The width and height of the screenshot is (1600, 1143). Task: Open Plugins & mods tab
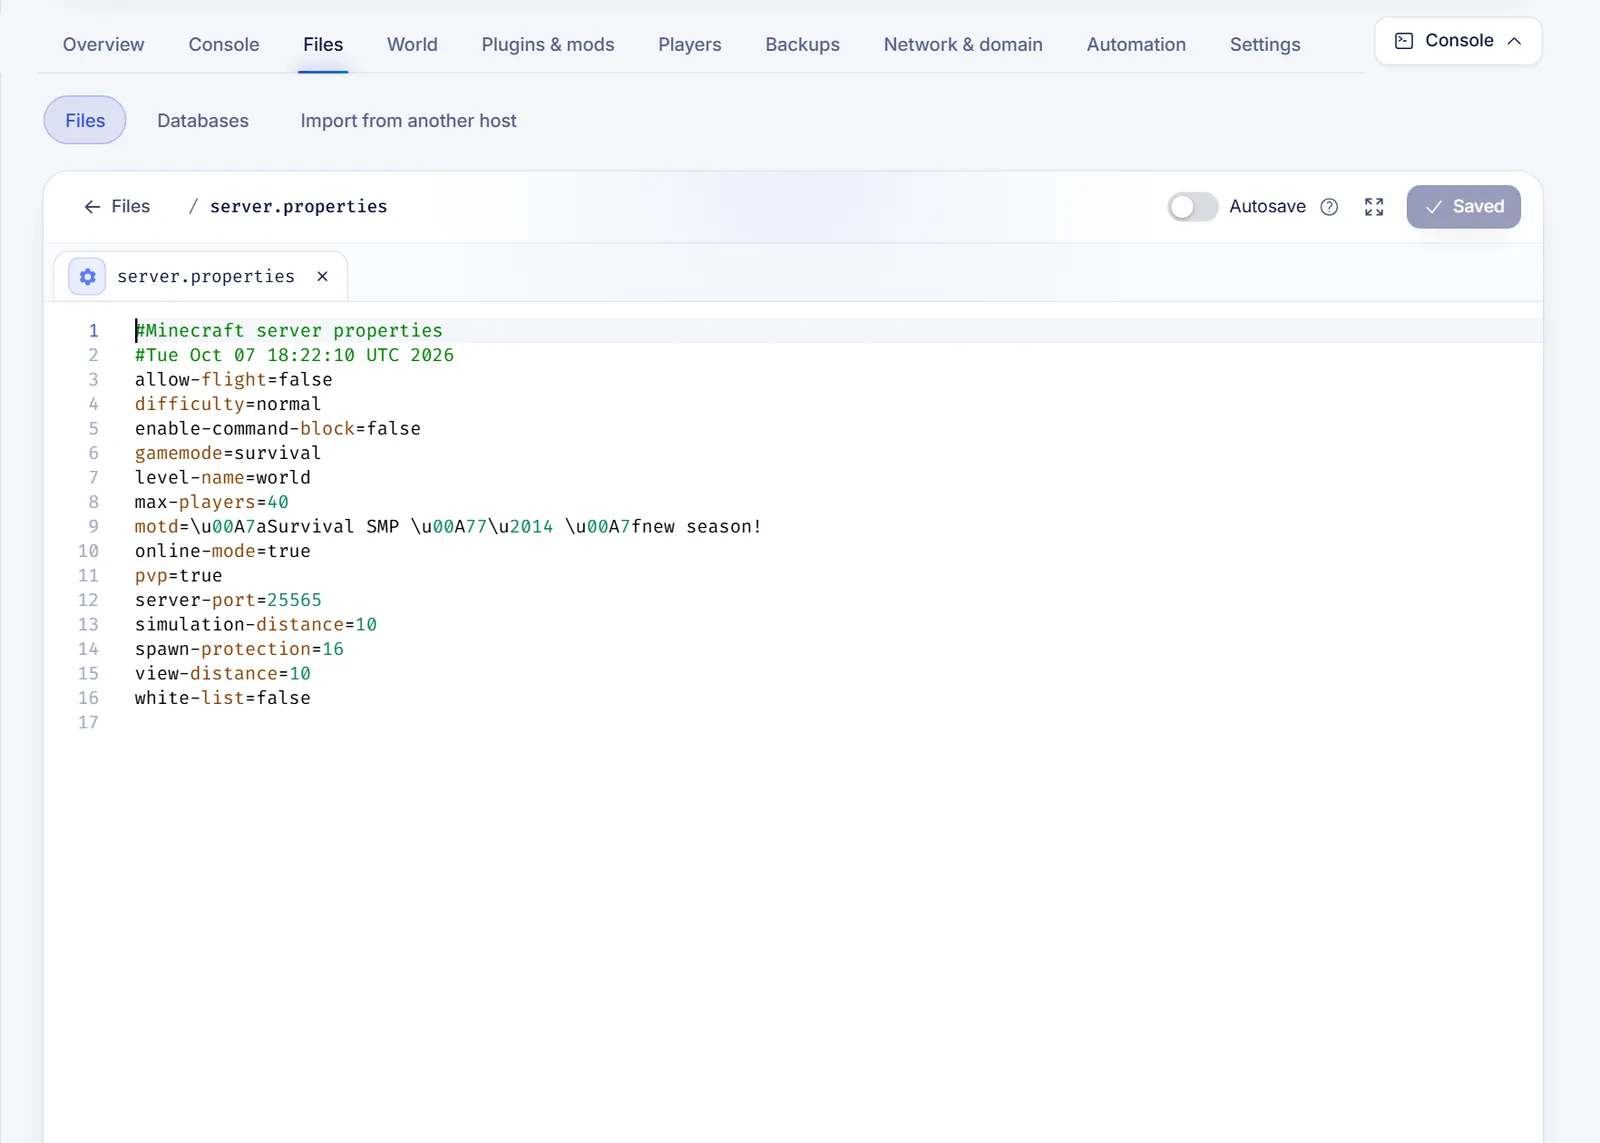point(548,45)
